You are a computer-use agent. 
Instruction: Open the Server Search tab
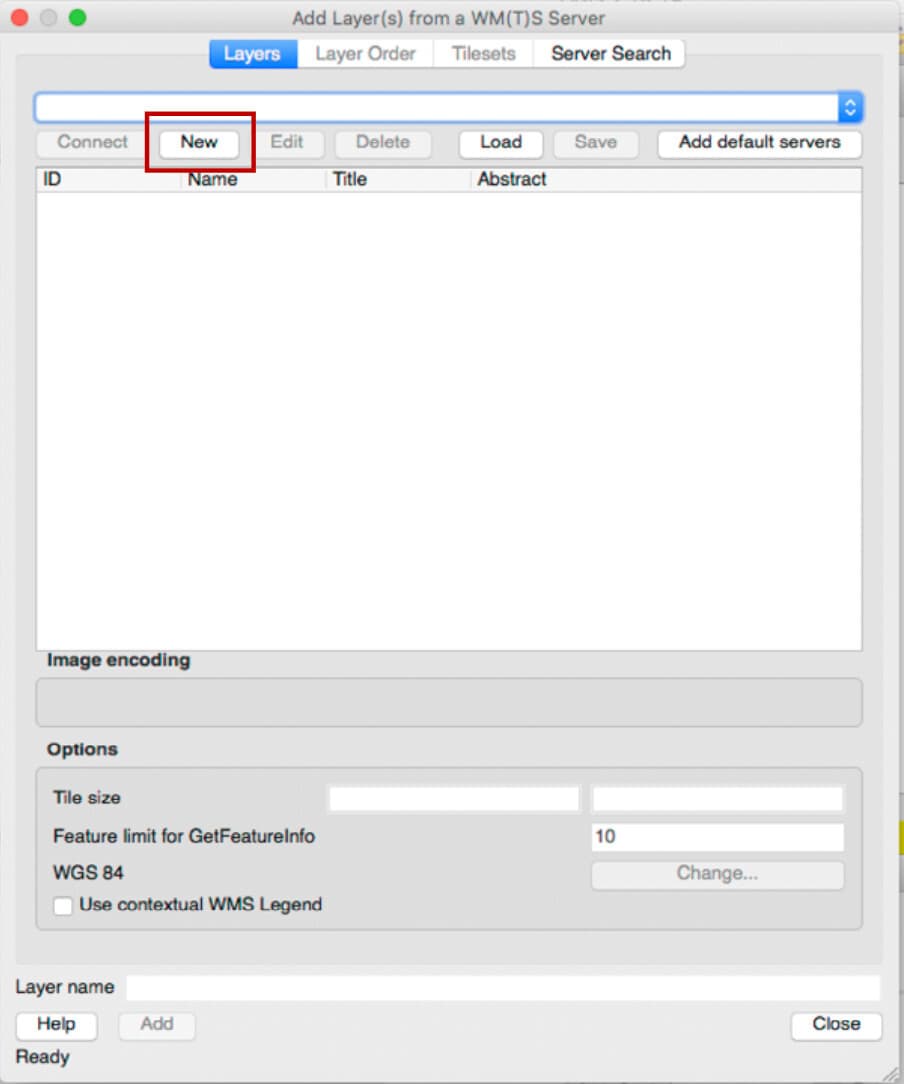pyautogui.click(x=610, y=54)
